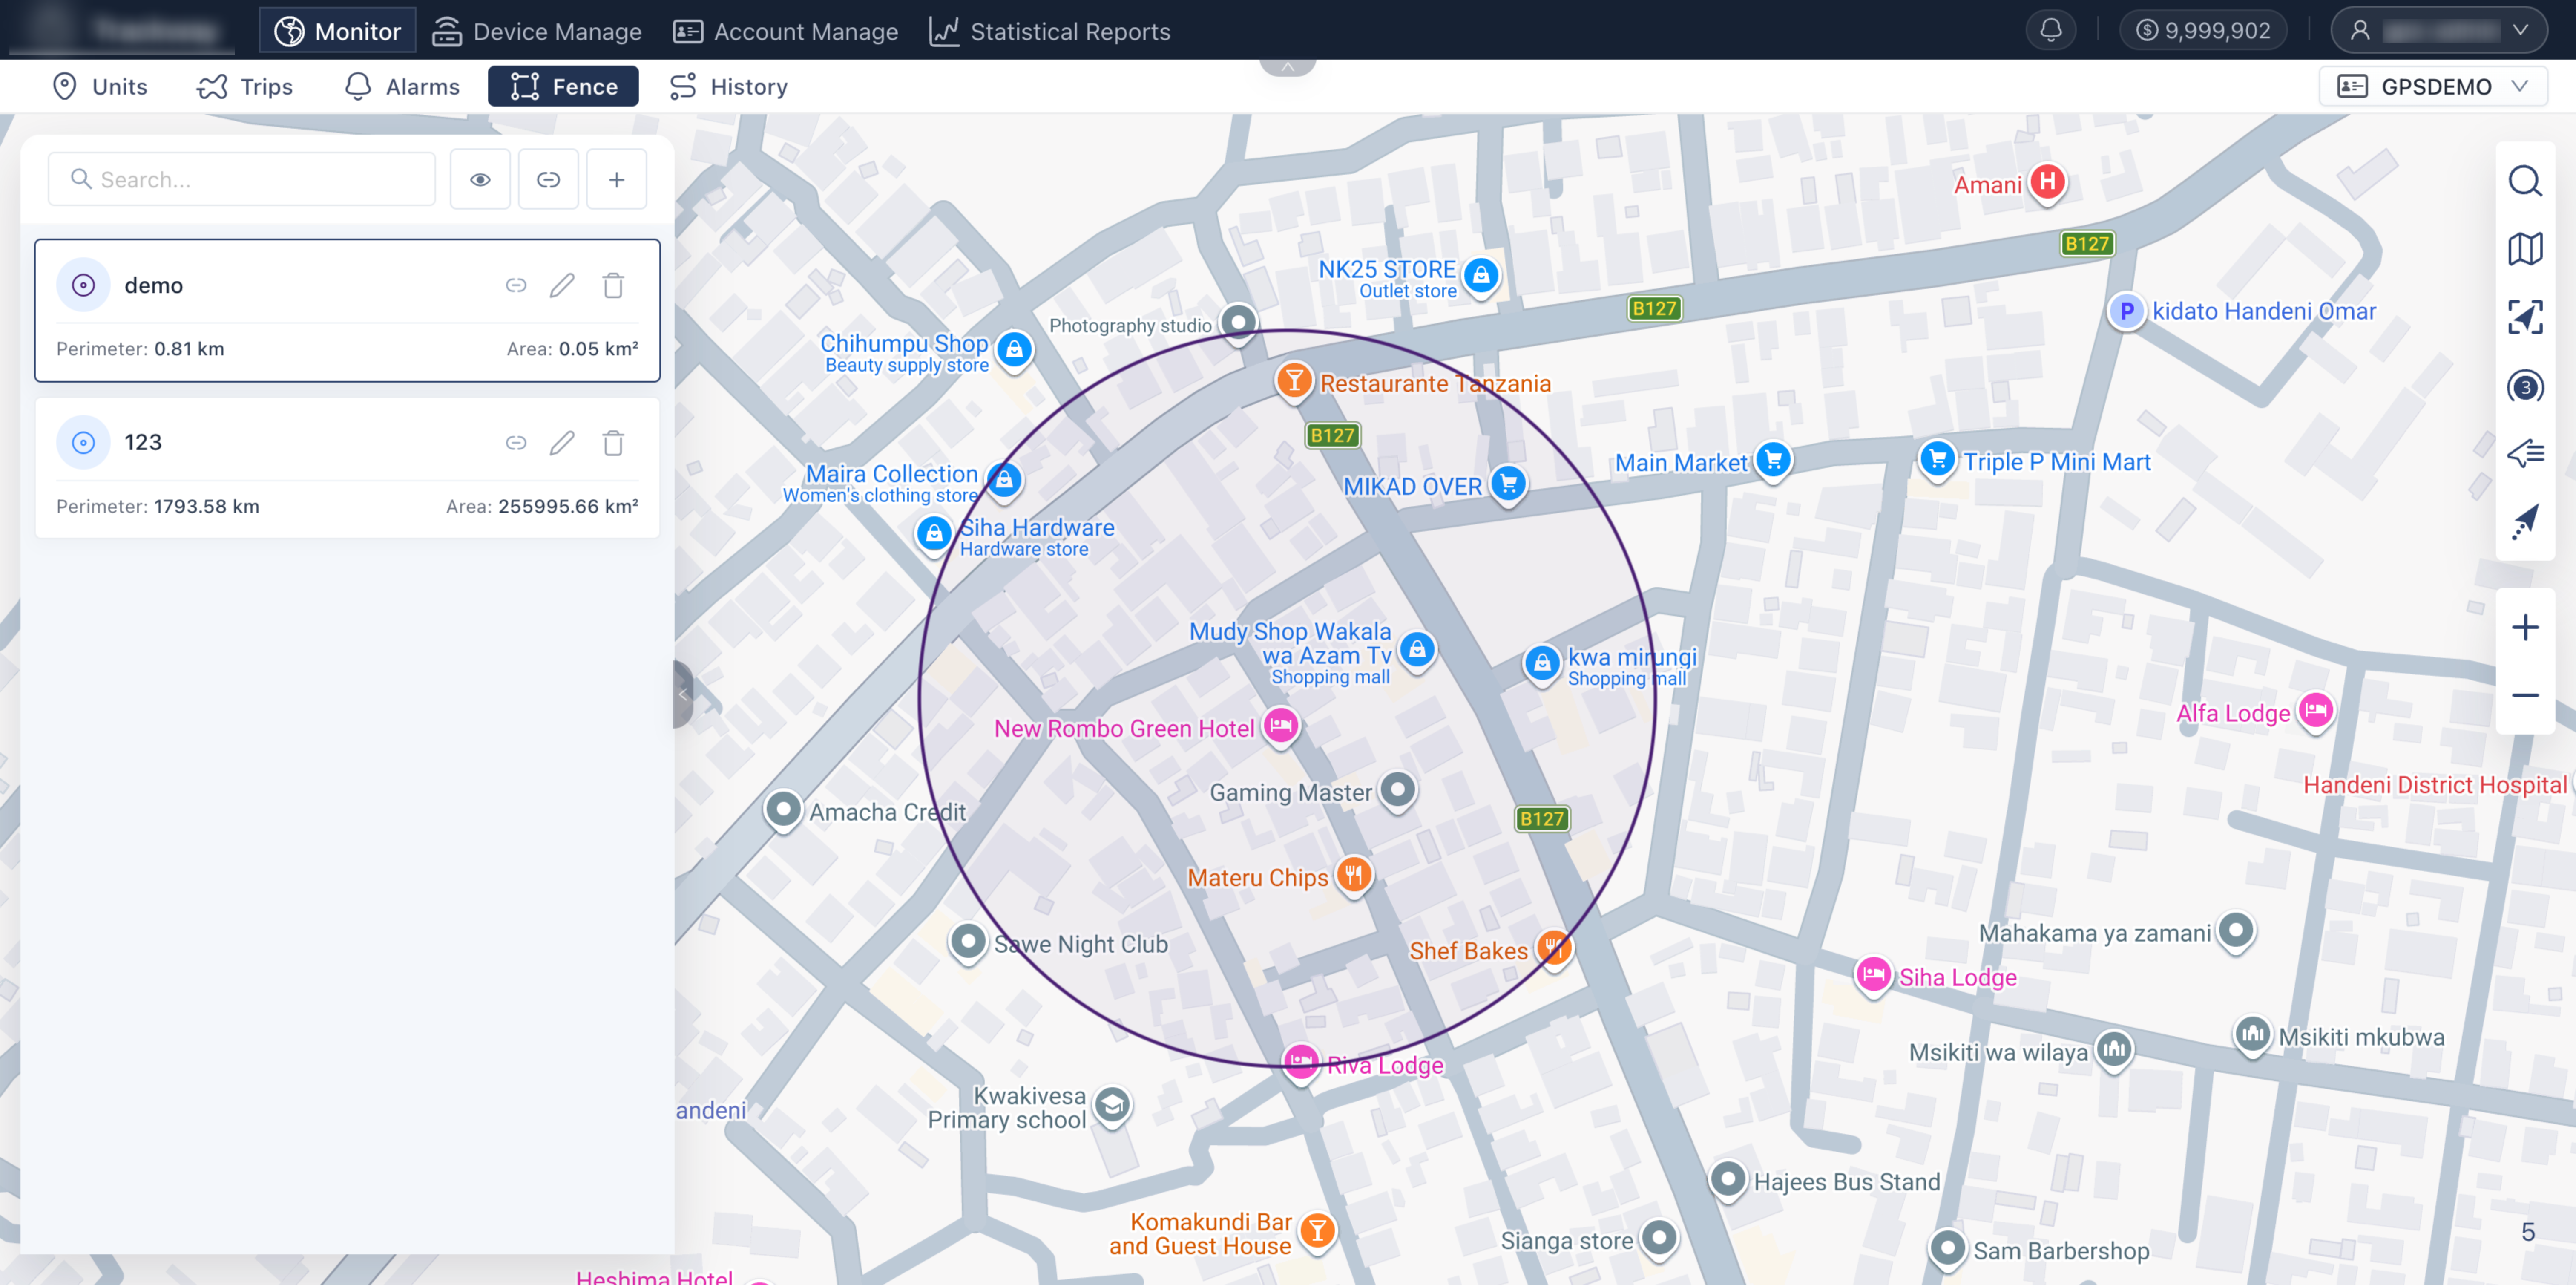
Task: Click the Amani hospital marker
Action: (x=2047, y=183)
